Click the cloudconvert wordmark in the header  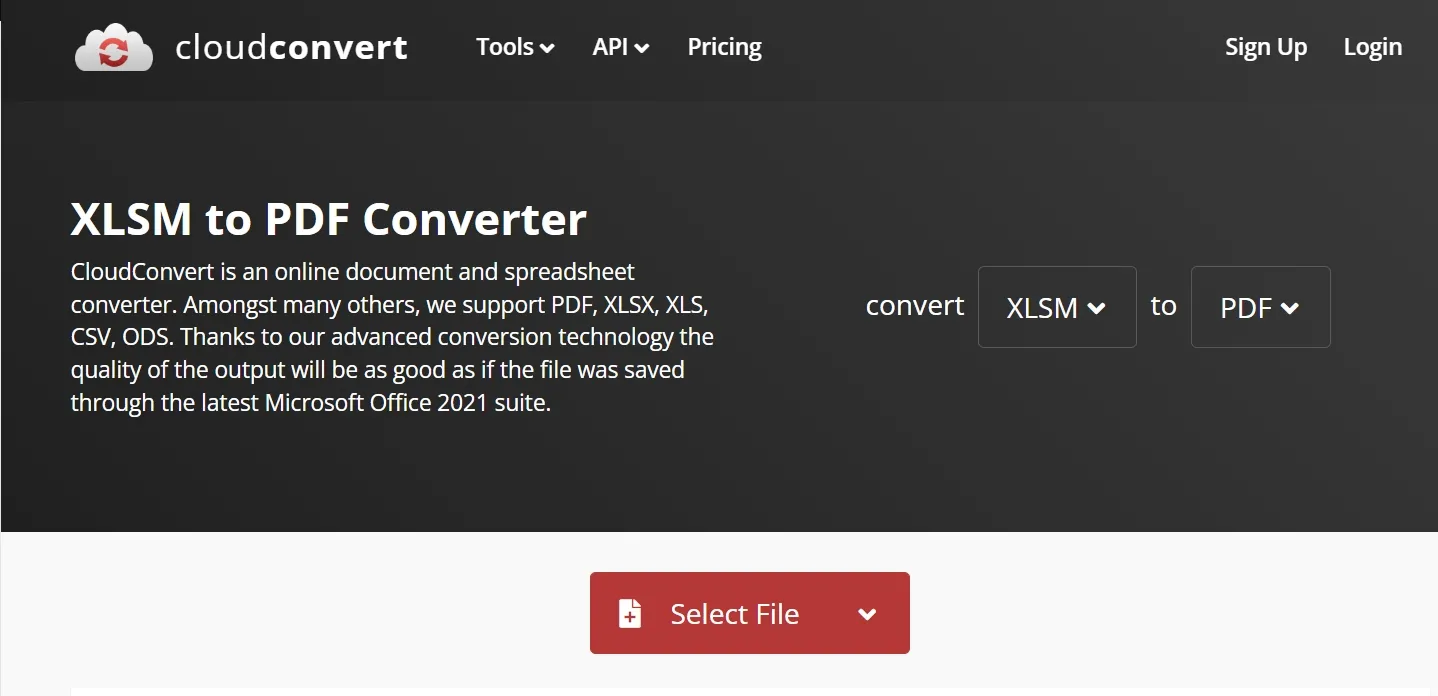(291, 46)
